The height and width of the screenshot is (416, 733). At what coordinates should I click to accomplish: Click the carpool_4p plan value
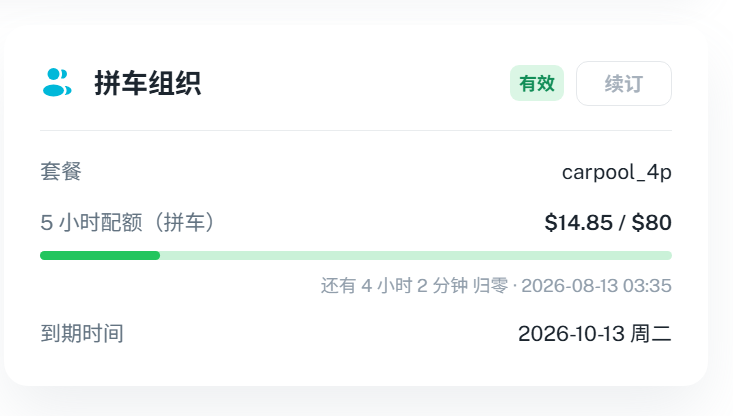point(617,172)
